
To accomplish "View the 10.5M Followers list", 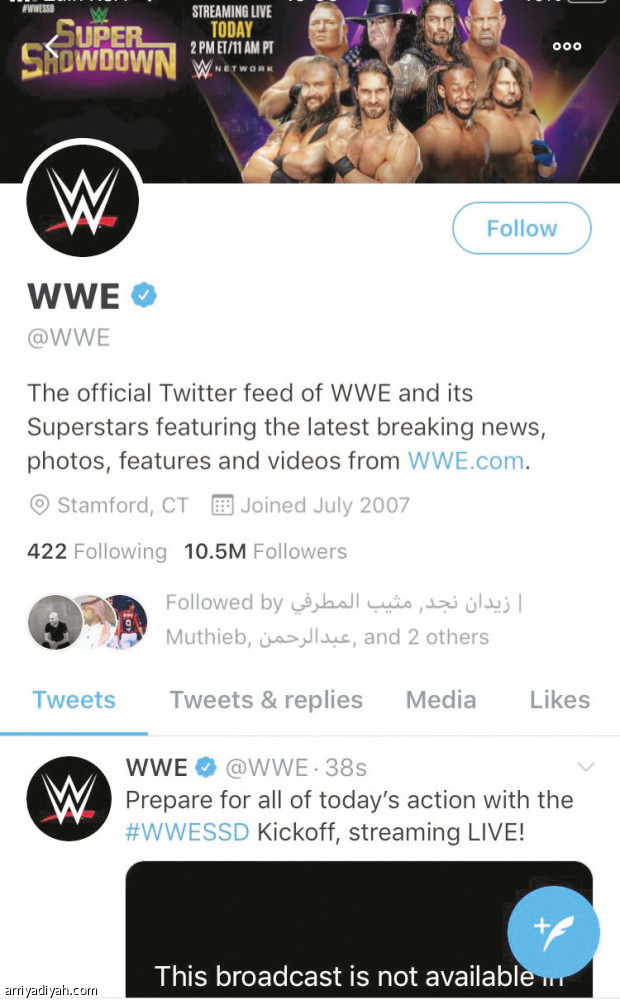I will point(265,551).
